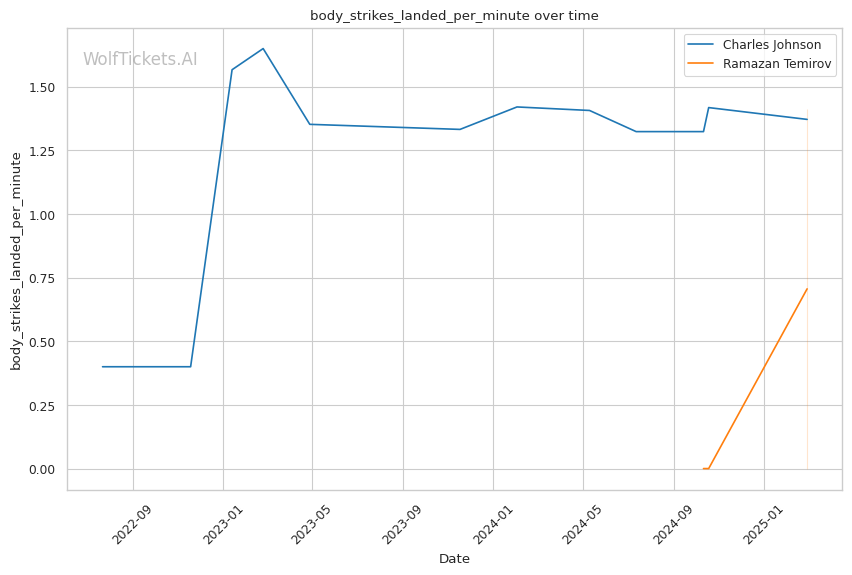
Task: Click the 2025-01 date tick label
Action: coord(764,524)
